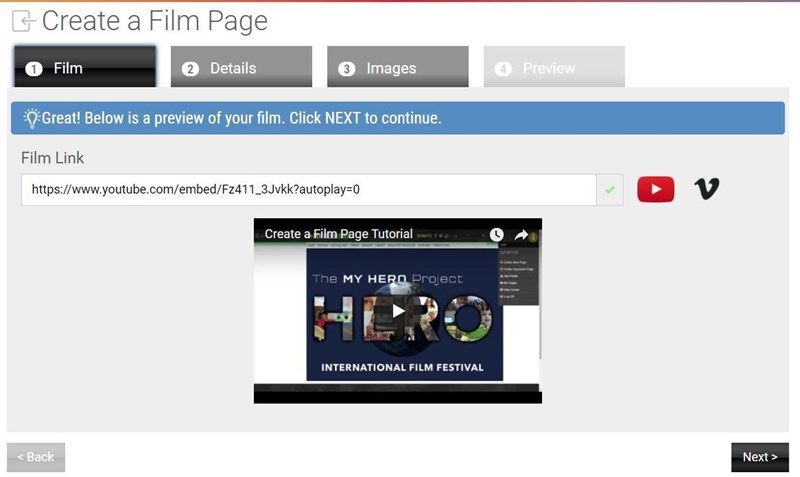Click the Back button

36,457
